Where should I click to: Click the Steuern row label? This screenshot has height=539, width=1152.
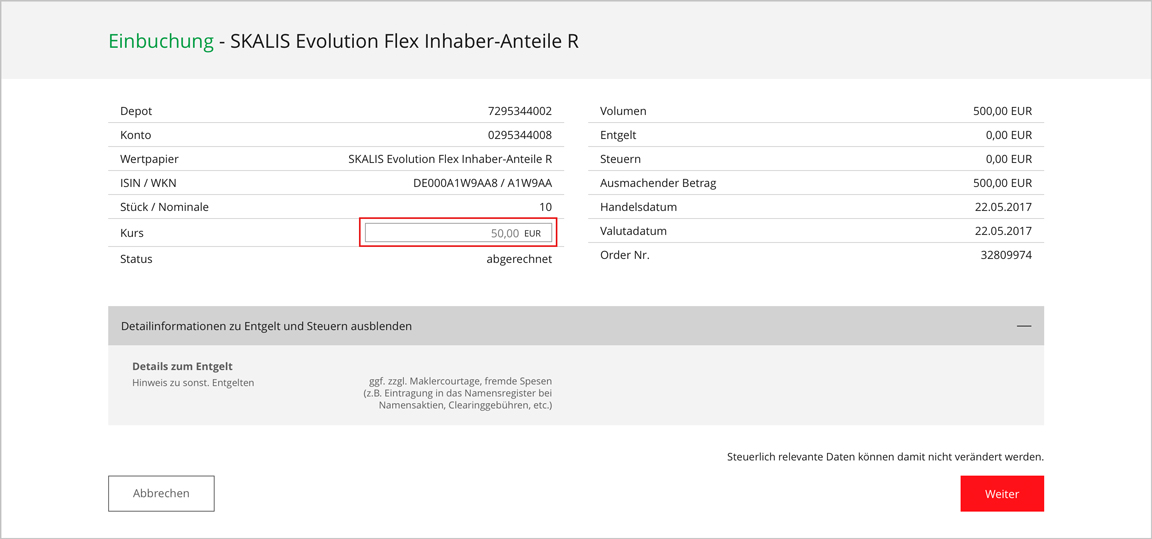(621, 159)
